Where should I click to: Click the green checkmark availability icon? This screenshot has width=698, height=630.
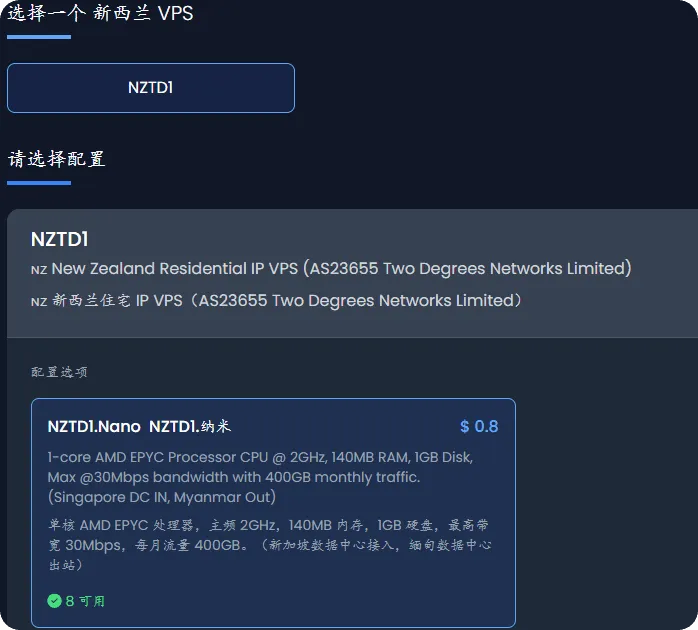(x=54, y=601)
